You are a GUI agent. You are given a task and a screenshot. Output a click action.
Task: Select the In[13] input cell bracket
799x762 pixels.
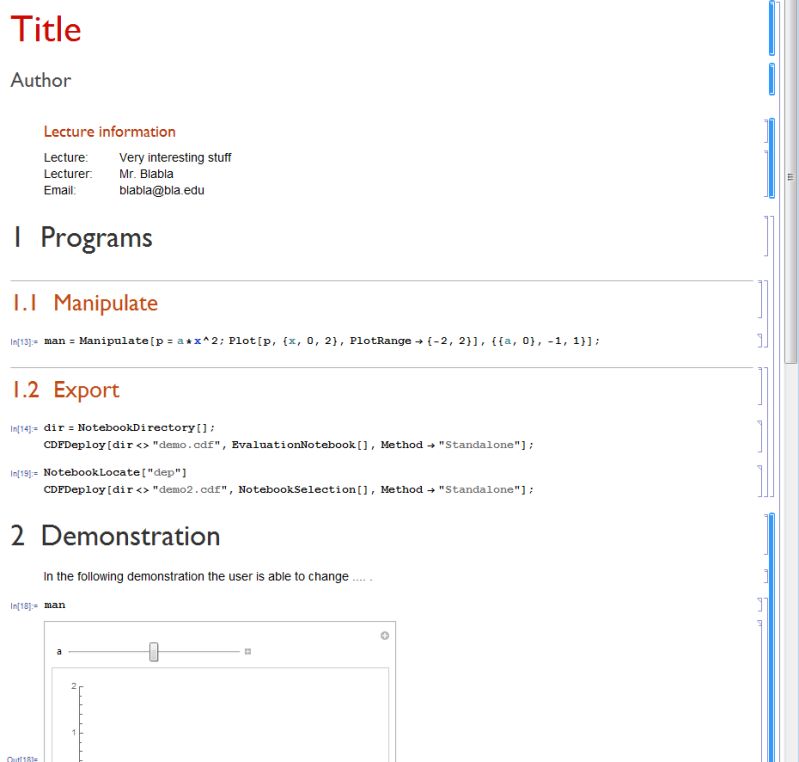click(760, 340)
